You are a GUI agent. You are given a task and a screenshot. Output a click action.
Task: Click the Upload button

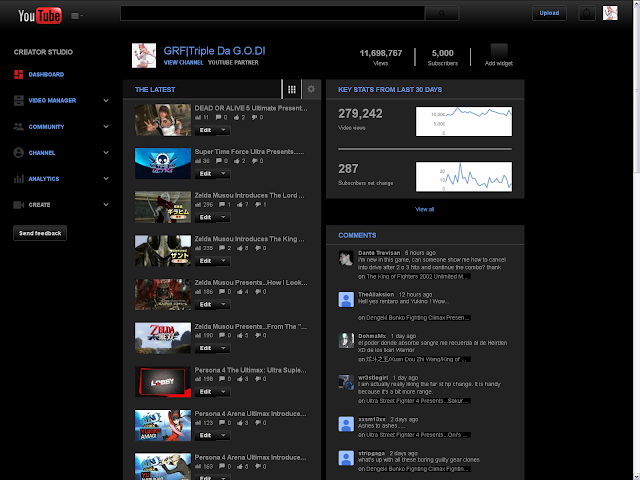[549, 13]
